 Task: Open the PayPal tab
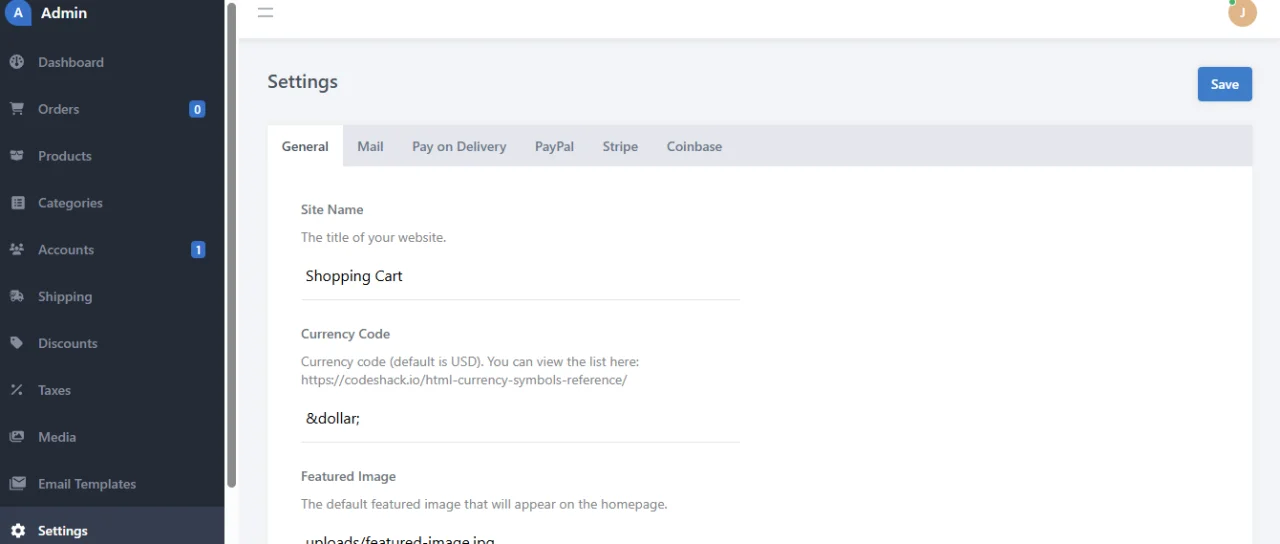[554, 146]
